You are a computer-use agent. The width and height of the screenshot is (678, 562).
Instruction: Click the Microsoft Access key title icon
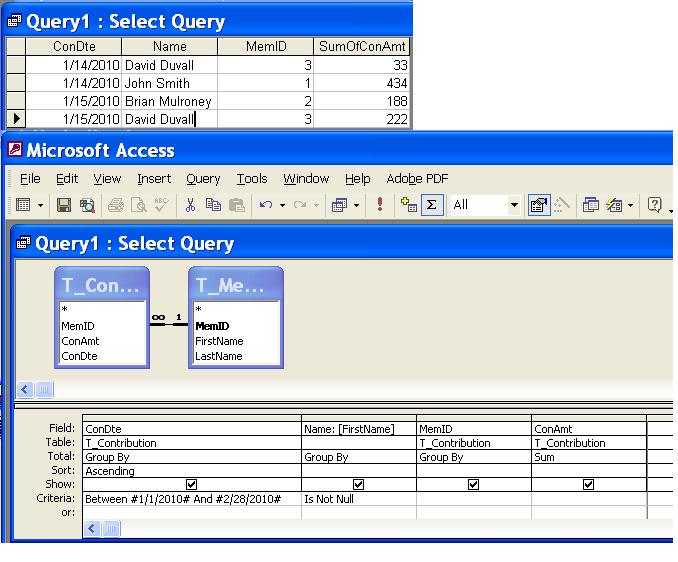[x=15, y=150]
